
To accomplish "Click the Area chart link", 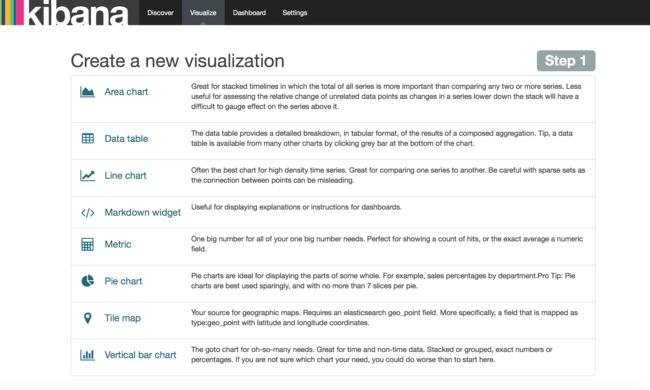I will pos(126,92).
